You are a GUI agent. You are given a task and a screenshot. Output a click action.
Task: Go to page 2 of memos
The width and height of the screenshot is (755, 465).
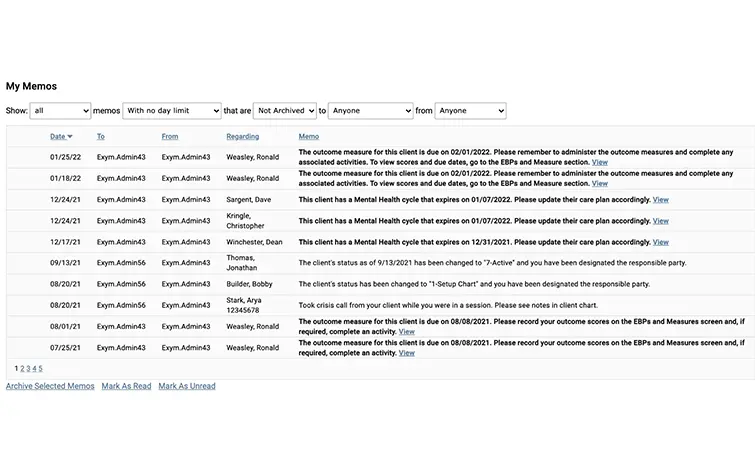tap(21, 369)
